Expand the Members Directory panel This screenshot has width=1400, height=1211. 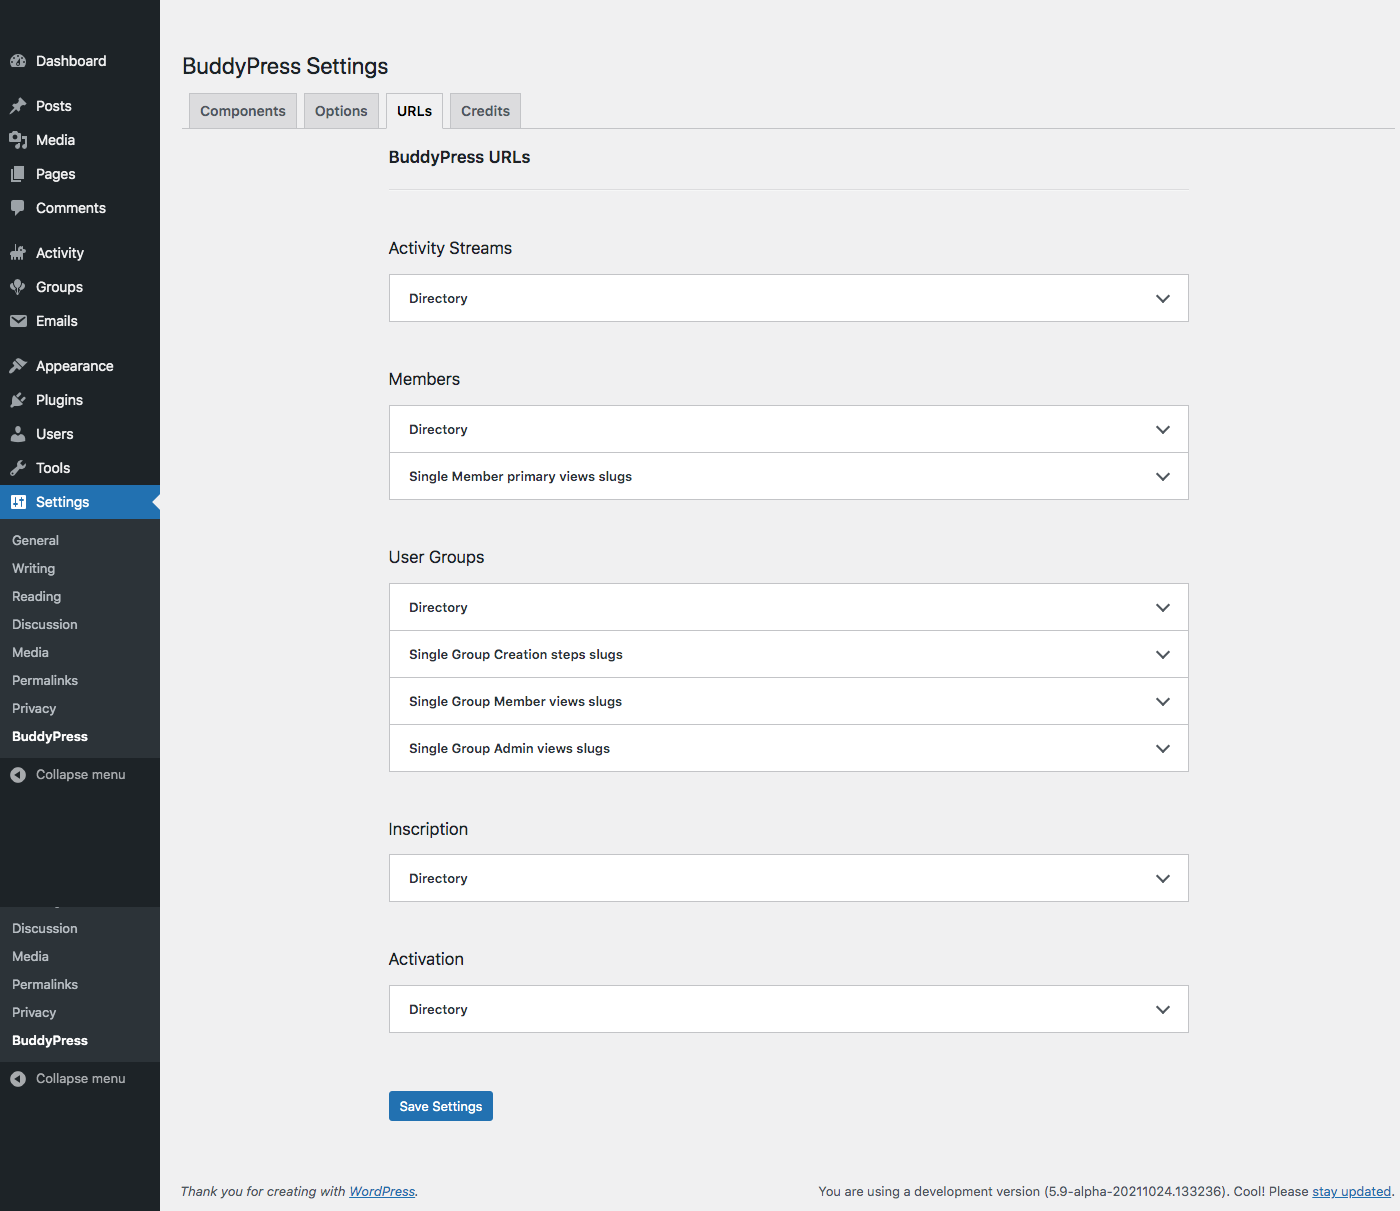[x=788, y=429]
